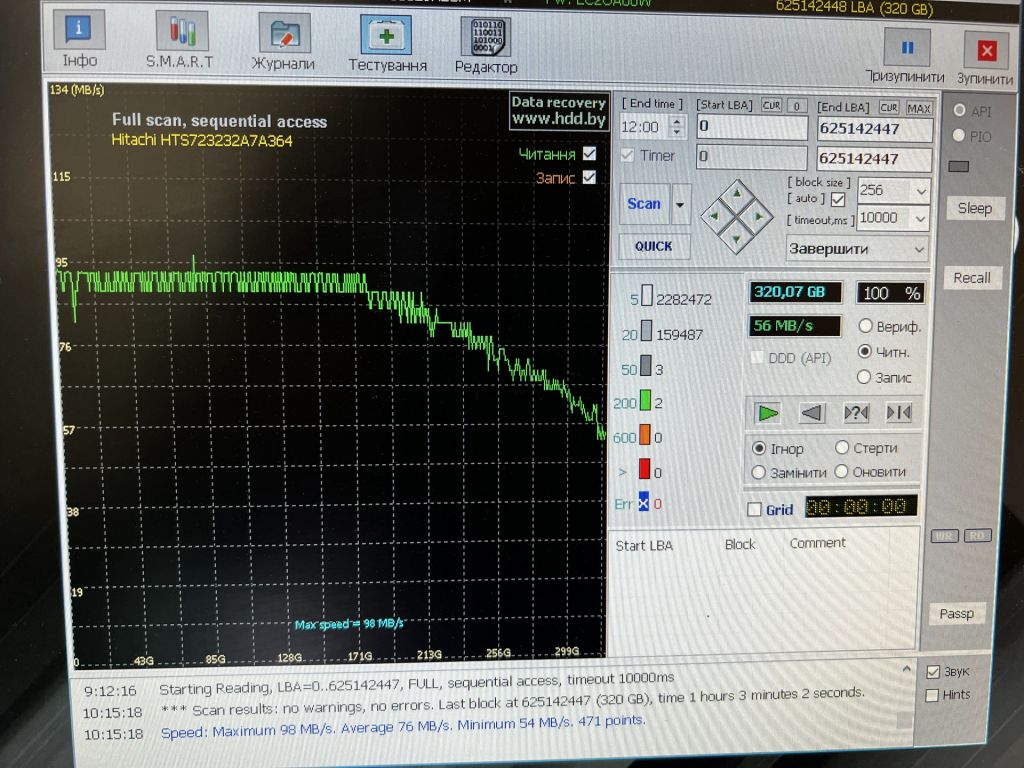Open the Інфо drive info panel
The width and height of the screenshot is (1024, 768).
point(80,39)
